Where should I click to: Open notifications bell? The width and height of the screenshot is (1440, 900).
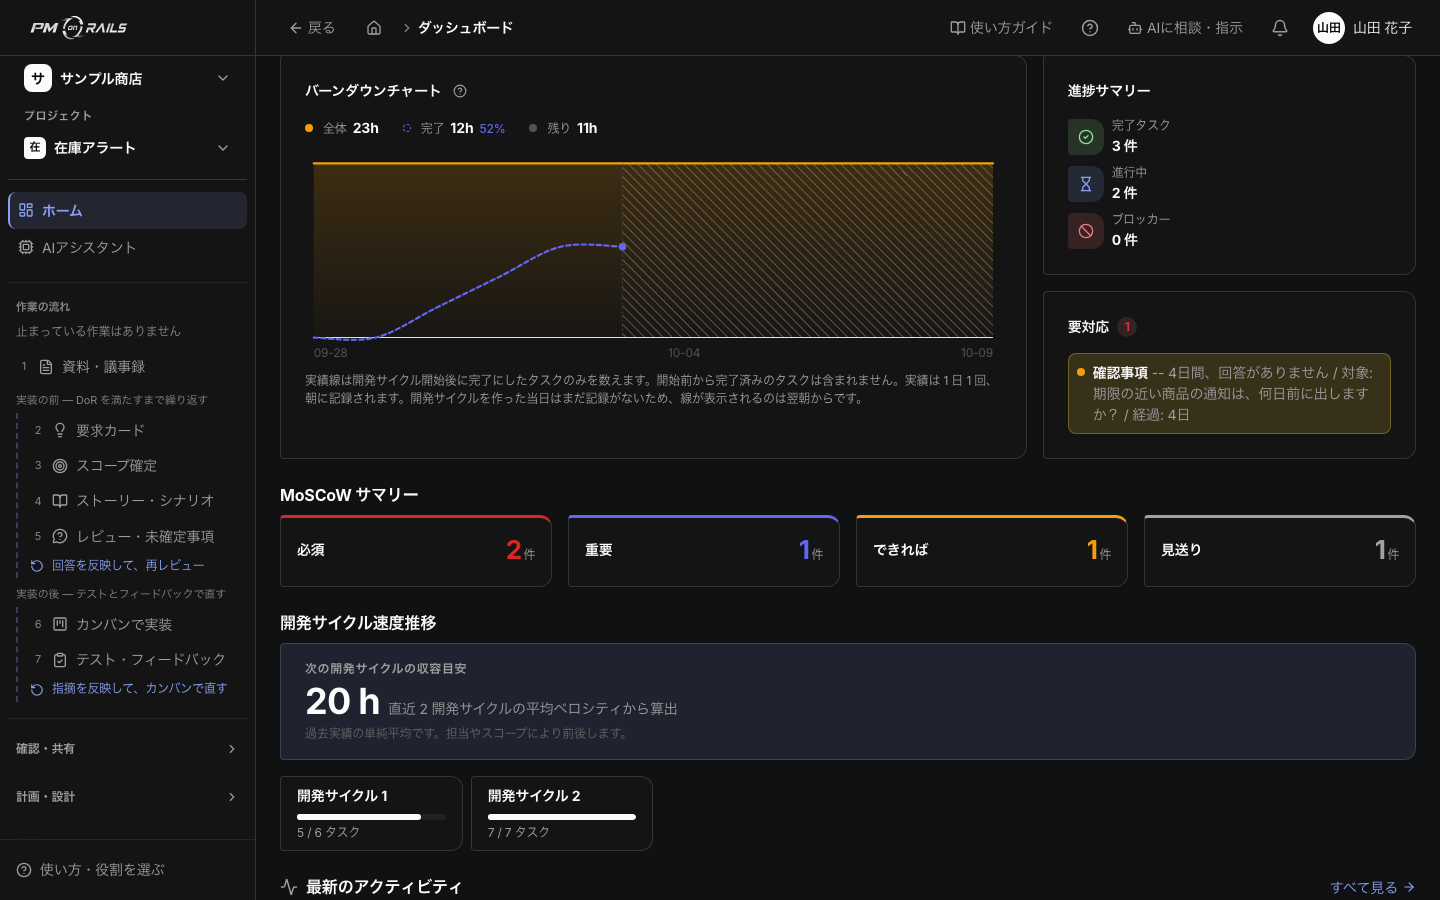(1280, 28)
